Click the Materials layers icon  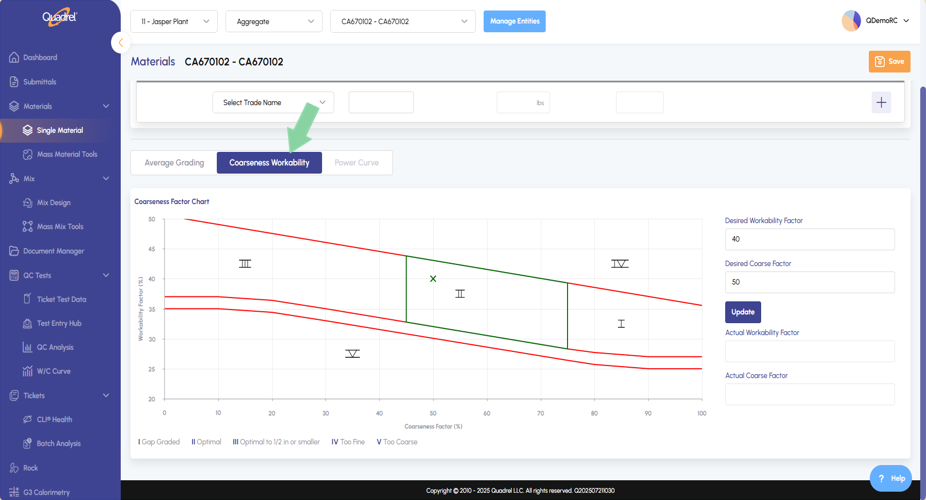(14, 106)
